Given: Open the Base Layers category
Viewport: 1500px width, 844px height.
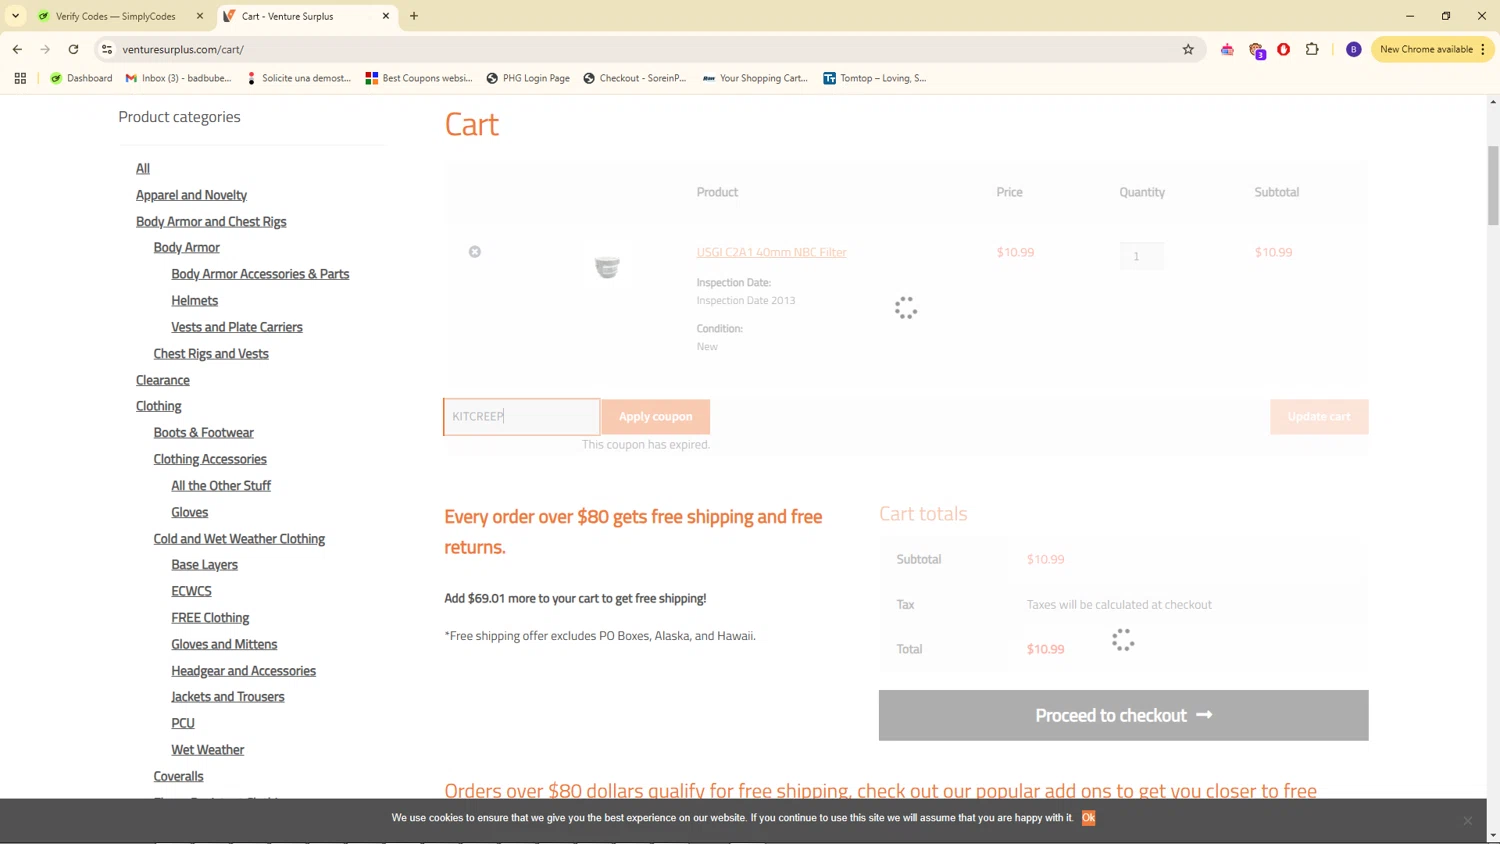Looking at the screenshot, I should 204,565.
